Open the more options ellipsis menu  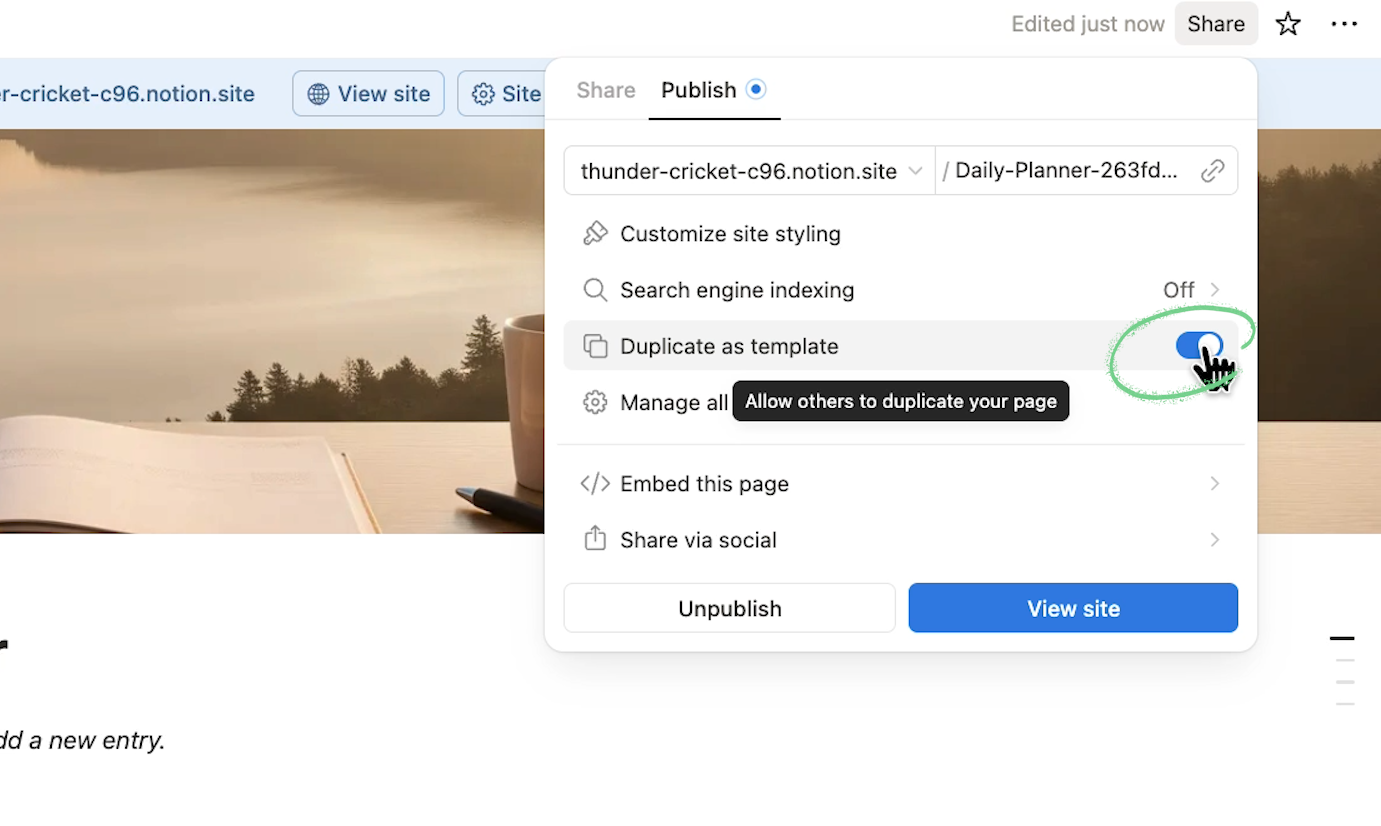[1344, 23]
